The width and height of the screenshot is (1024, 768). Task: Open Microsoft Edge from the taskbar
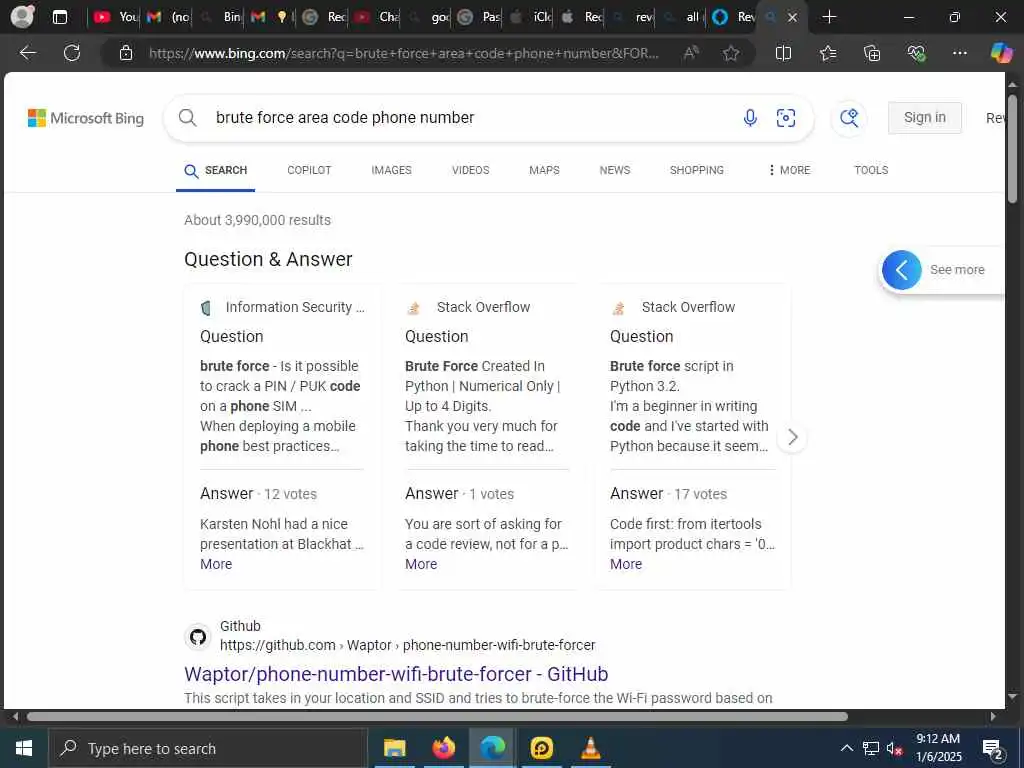493,748
